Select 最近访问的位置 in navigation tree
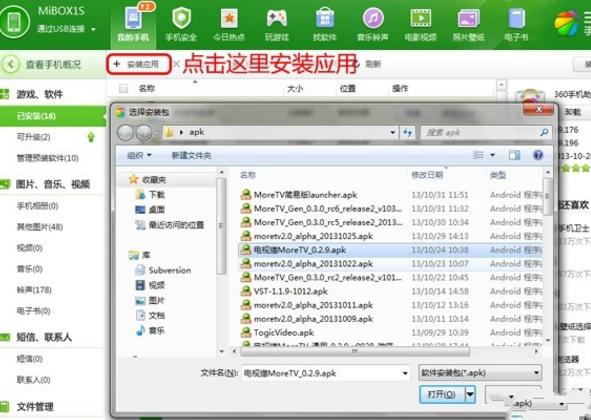The height and width of the screenshot is (420, 591). point(176,225)
